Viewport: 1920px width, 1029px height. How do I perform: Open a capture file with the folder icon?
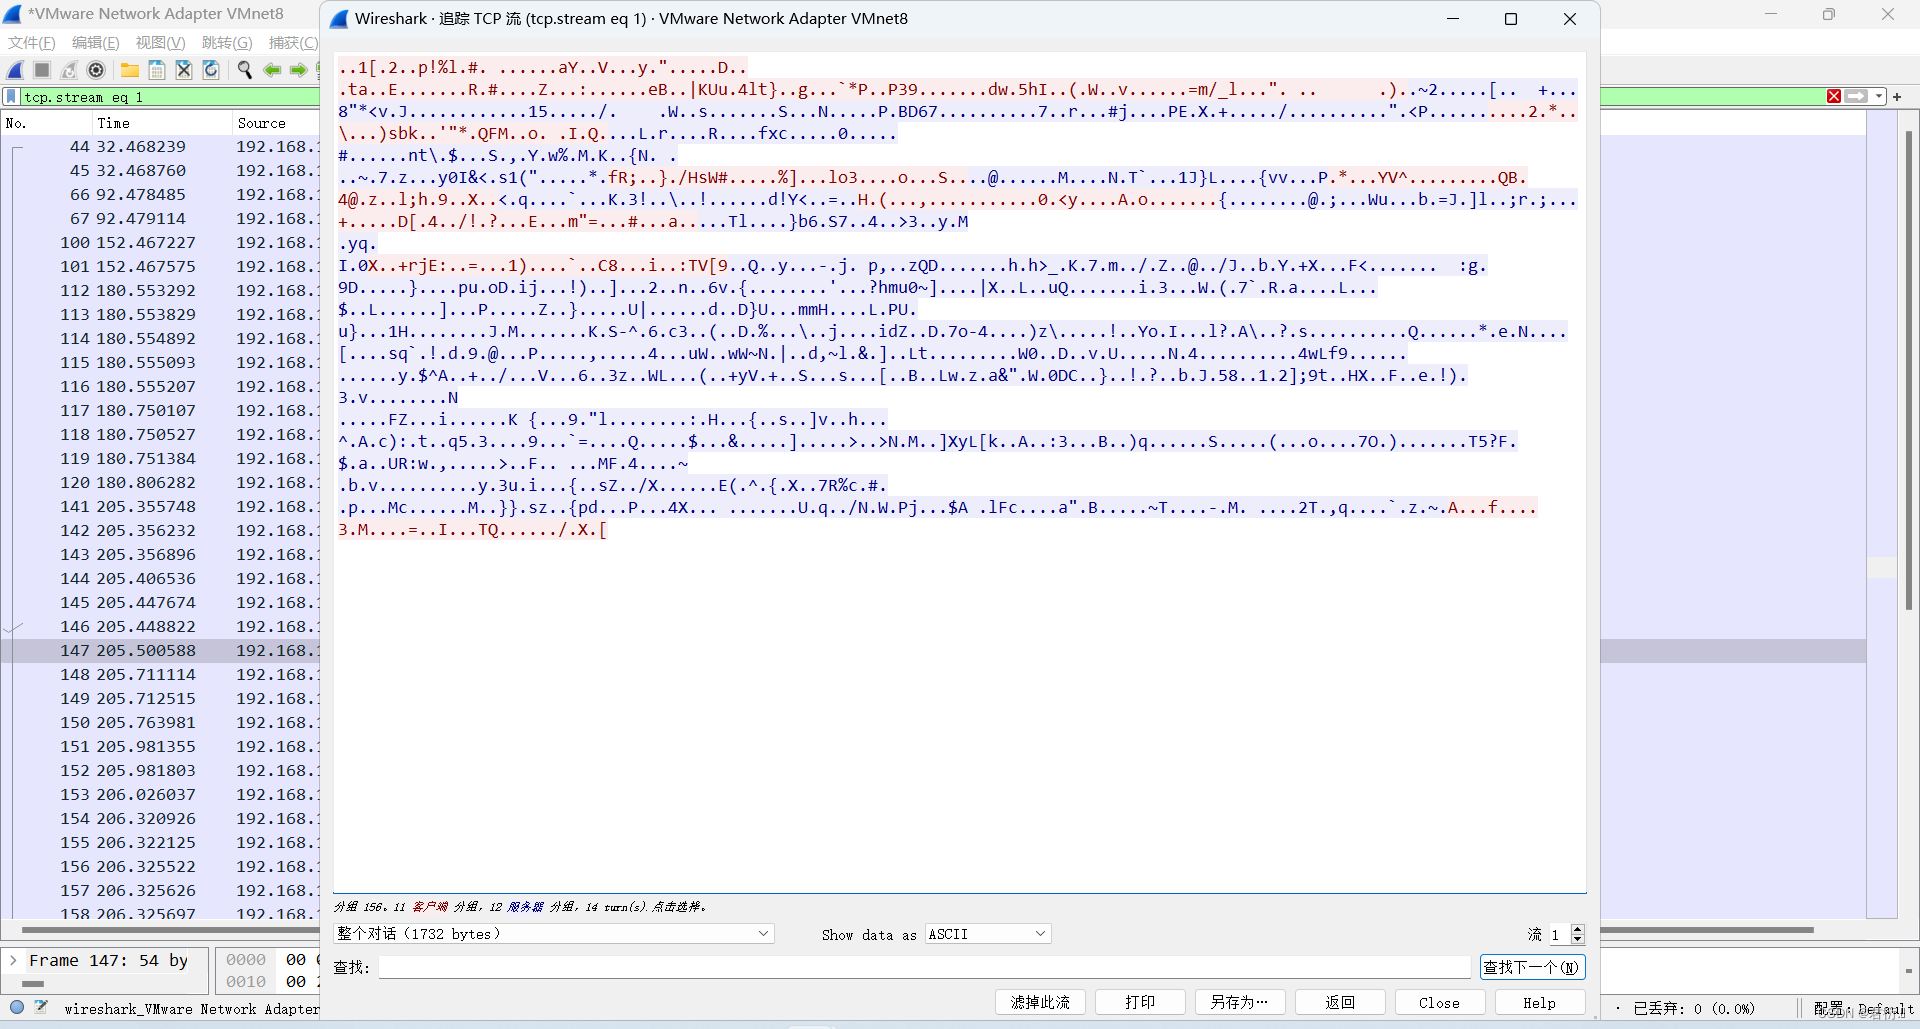coord(129,70)
